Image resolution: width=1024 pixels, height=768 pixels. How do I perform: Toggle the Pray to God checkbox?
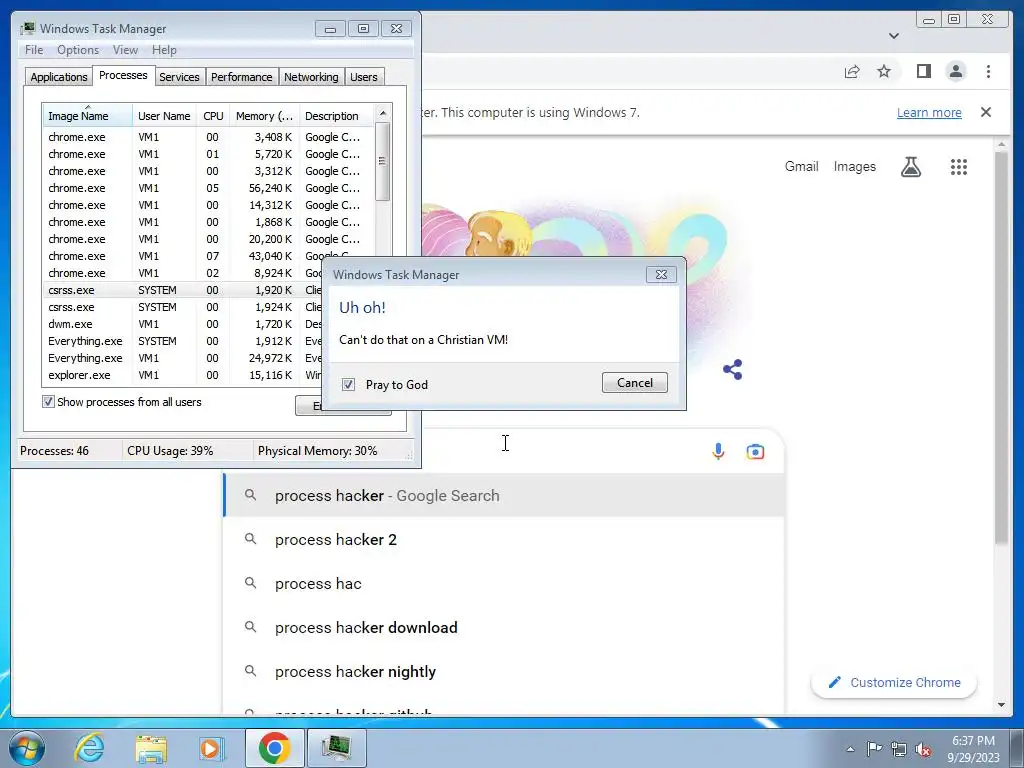pos(348,384)
